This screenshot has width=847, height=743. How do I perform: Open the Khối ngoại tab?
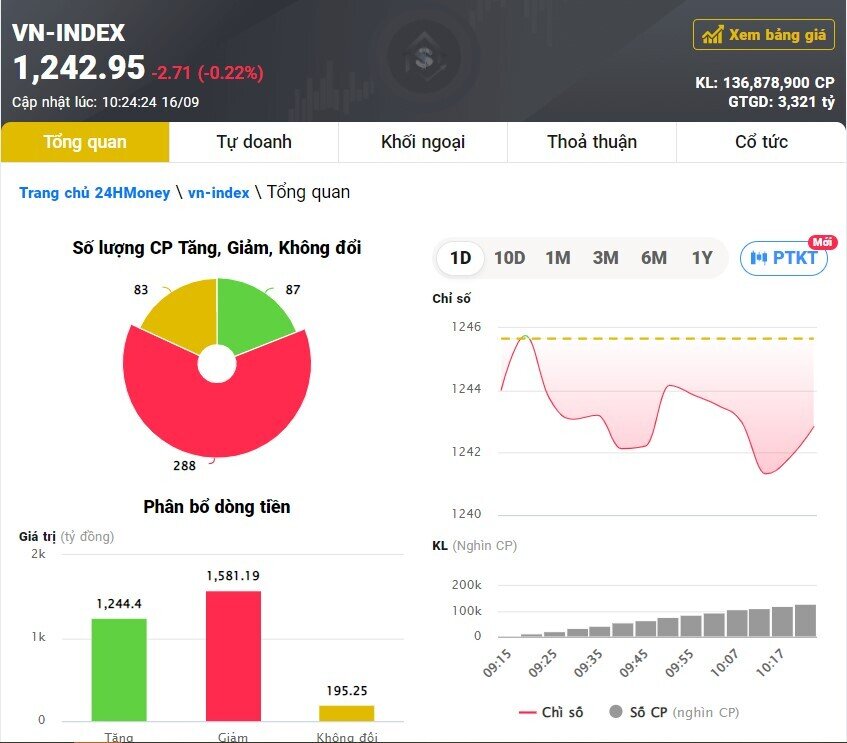(x=423, y=142)
